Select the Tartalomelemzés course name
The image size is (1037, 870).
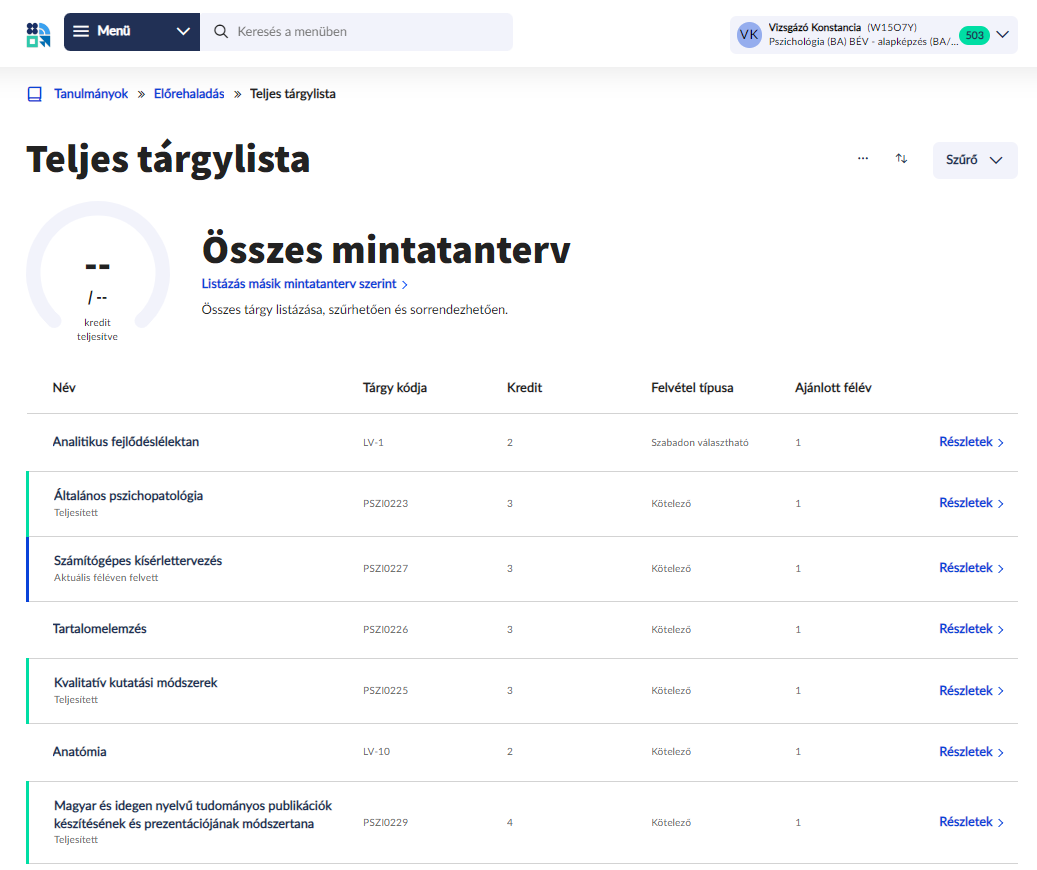pos(100,629)
